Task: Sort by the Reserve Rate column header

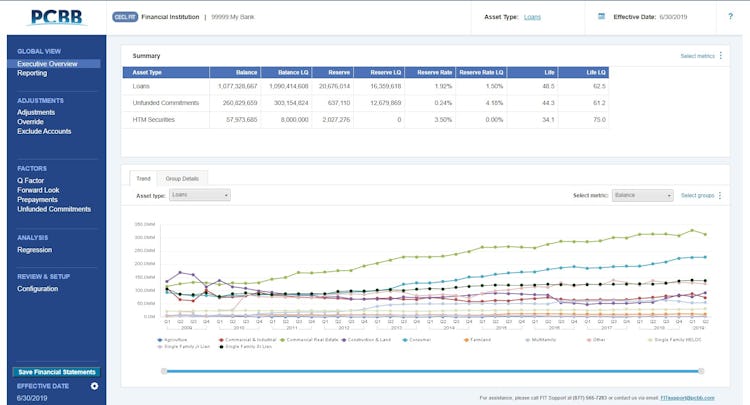Action: point(435,72)
